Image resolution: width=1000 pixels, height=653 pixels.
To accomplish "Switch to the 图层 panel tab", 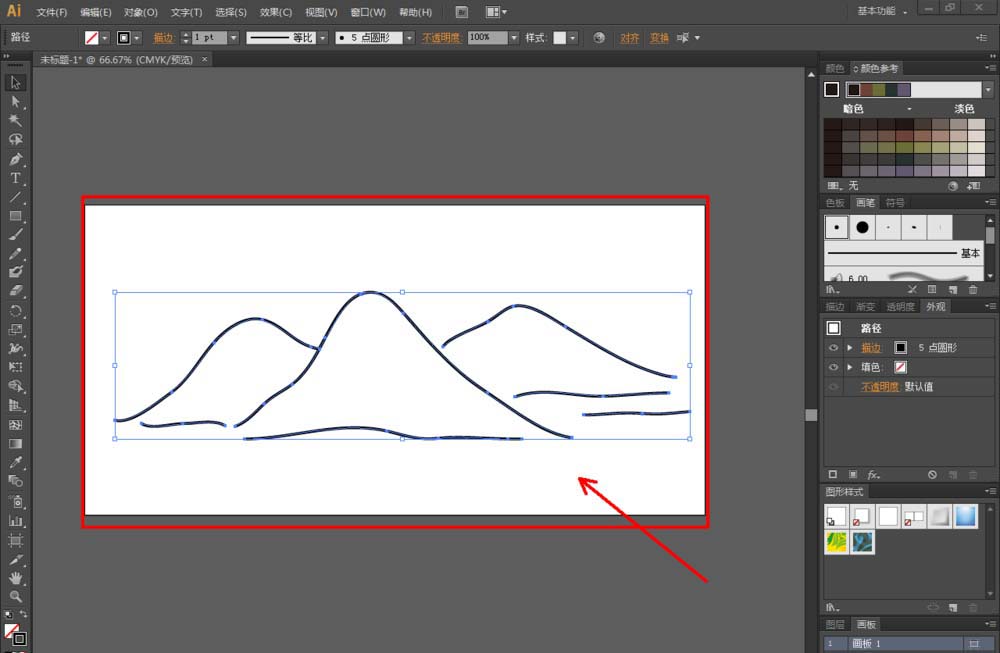I will click(x=835, y=624).
